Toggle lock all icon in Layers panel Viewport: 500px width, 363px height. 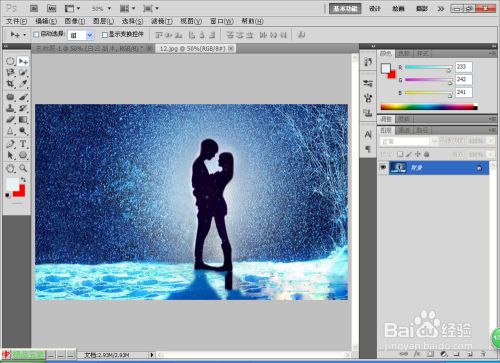[x=426, y=154]
